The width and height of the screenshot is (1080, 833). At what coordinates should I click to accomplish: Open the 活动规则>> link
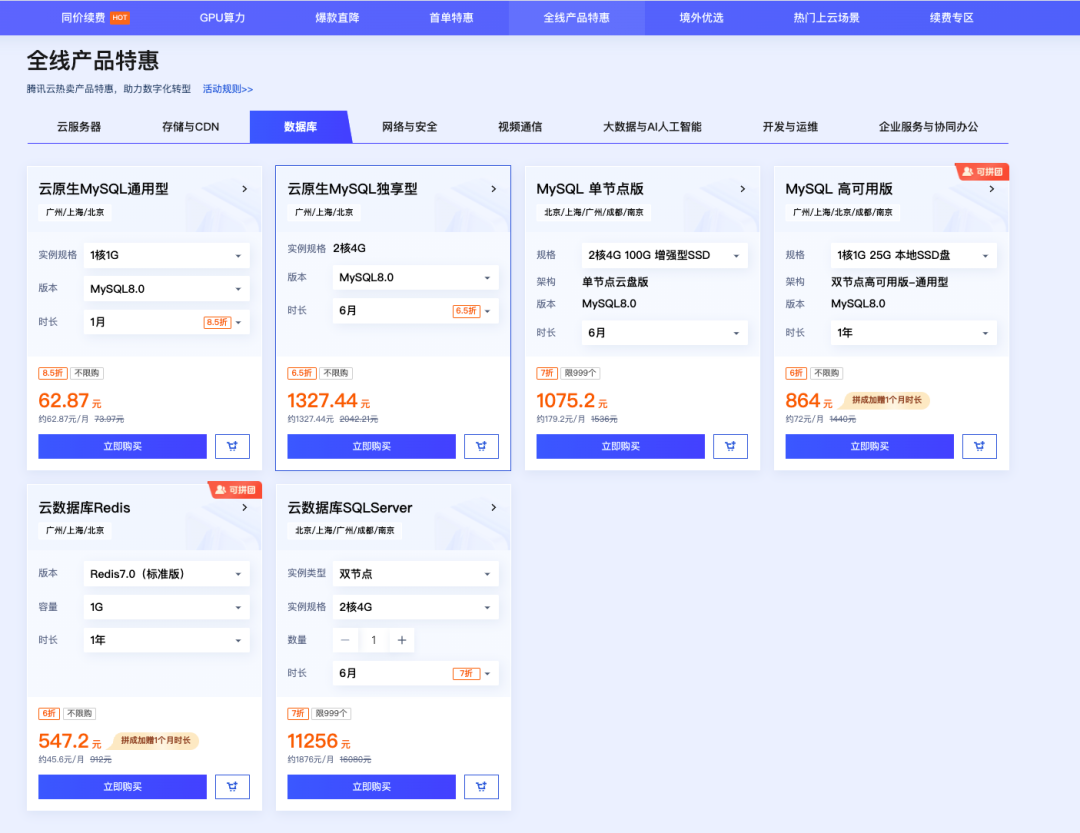click(x=228, y=89)
